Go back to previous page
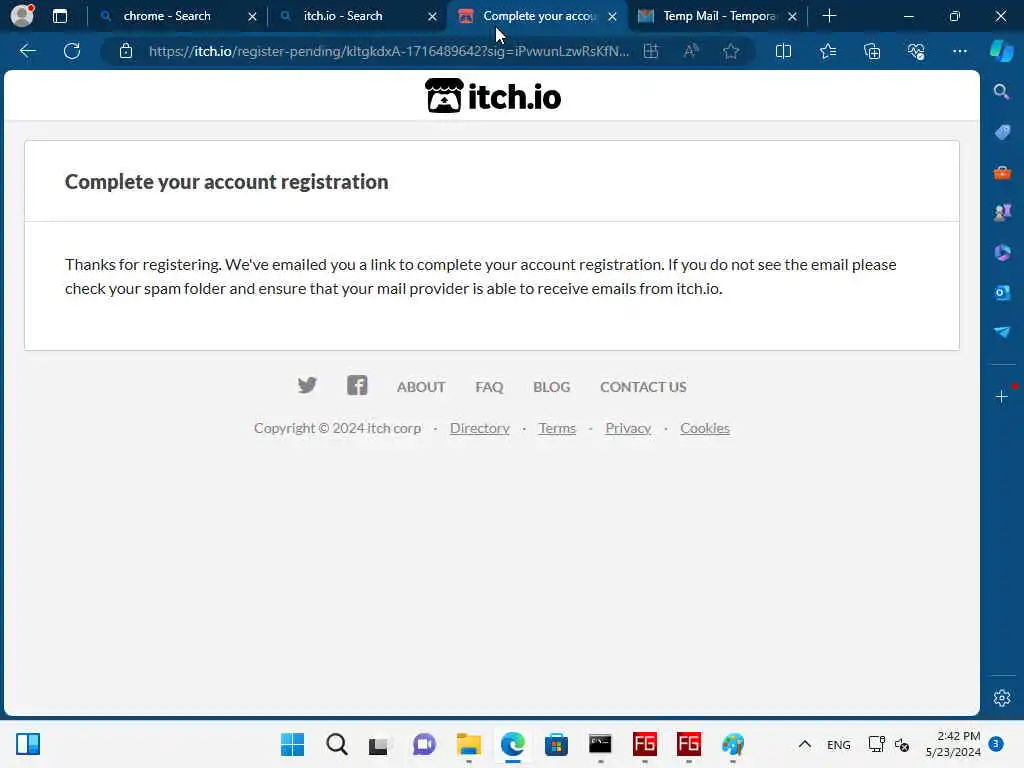Image resolution: width=1024 pixels, height=768 pixels. coord(27,51)
